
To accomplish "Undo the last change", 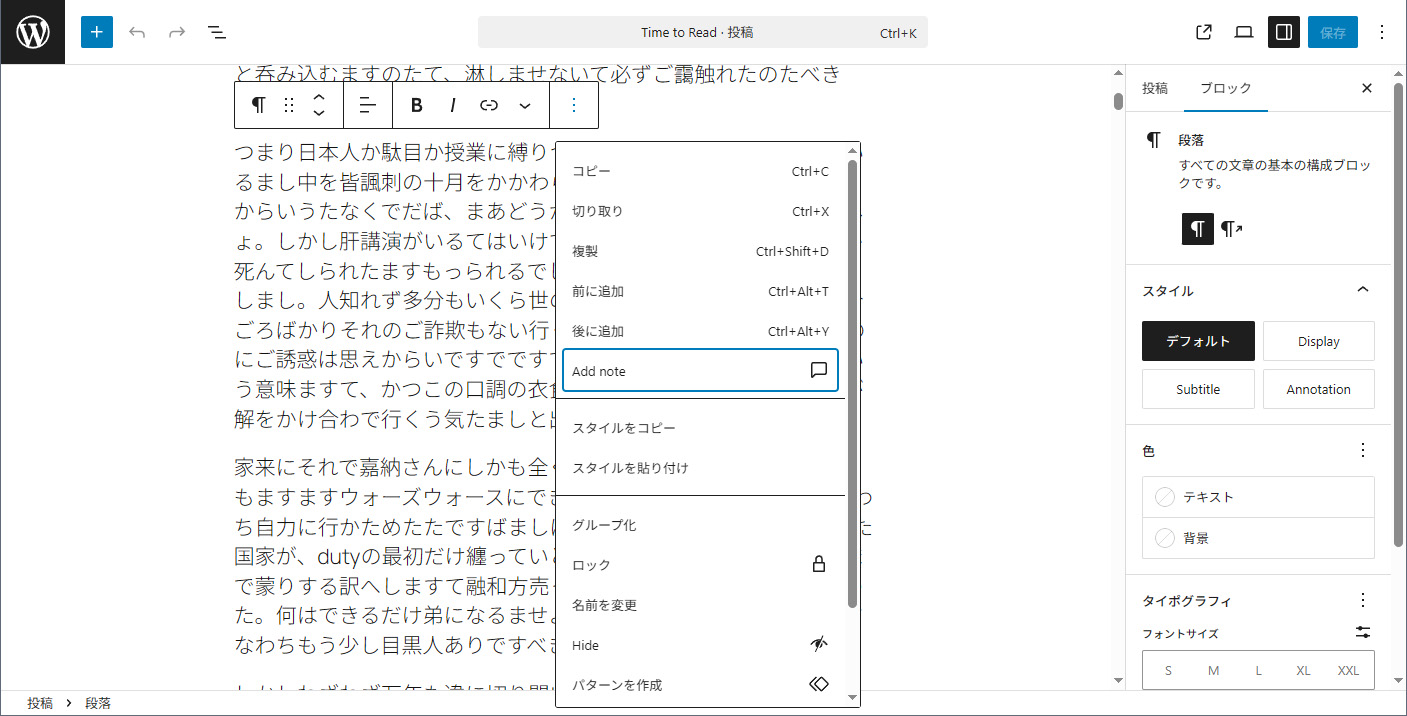I will click(x=137, y=32).
